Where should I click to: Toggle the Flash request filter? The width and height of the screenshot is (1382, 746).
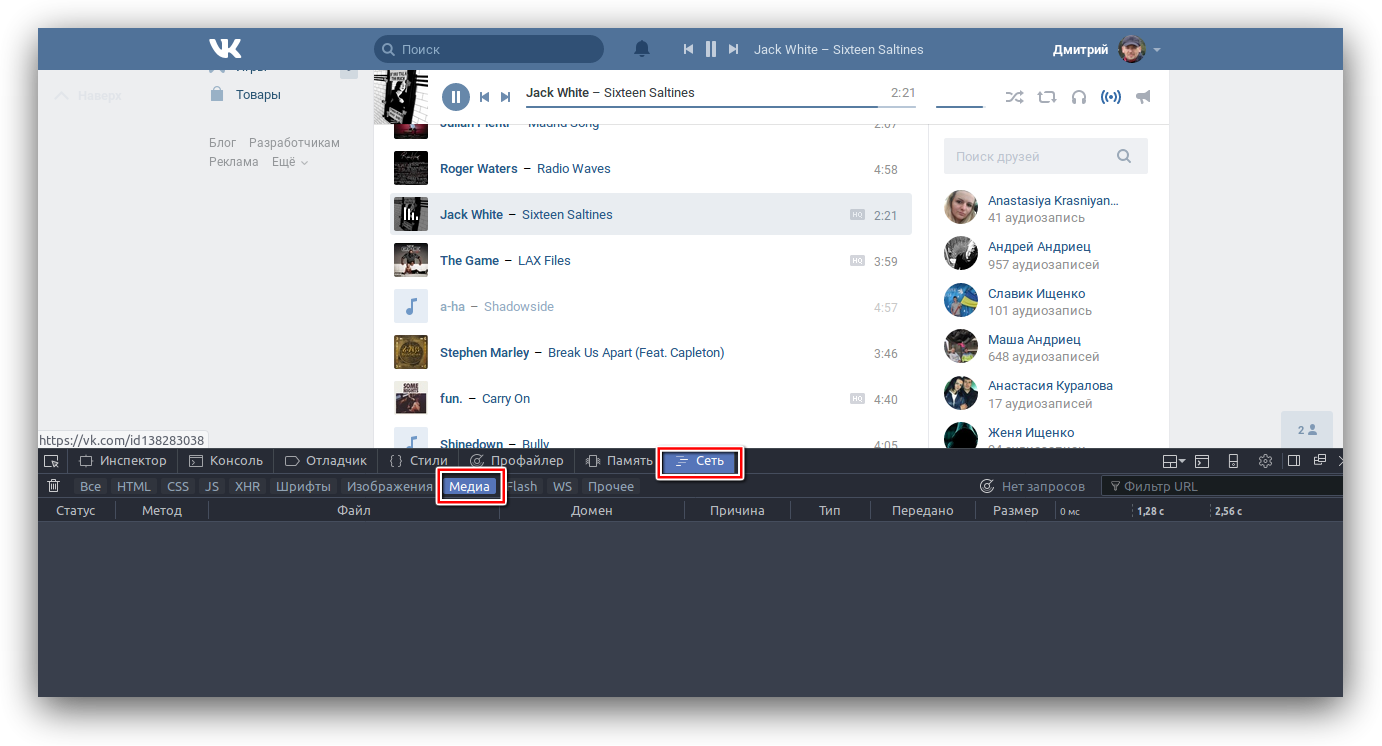522,486
